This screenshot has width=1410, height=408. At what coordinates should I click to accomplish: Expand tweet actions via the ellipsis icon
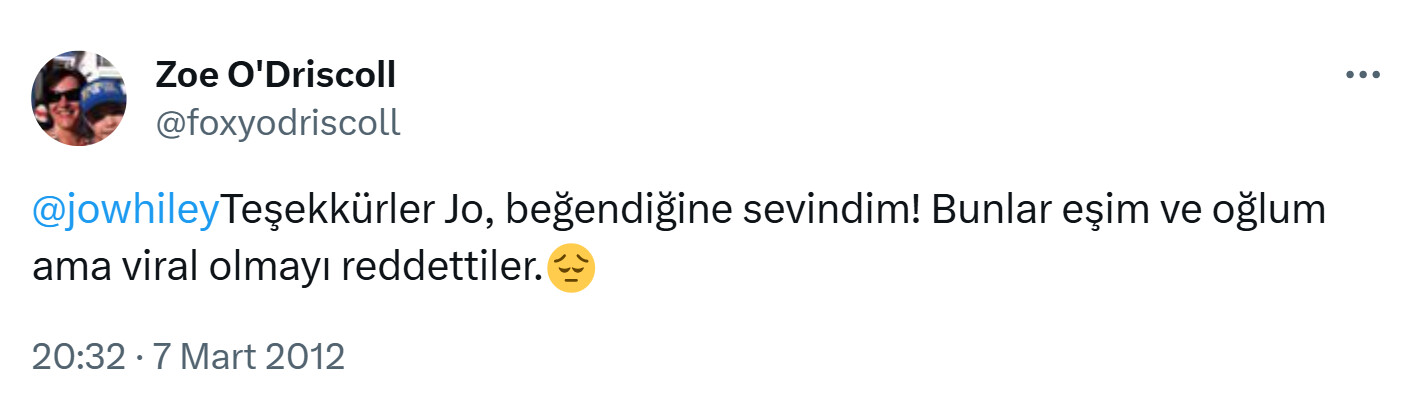point(1362,76)
